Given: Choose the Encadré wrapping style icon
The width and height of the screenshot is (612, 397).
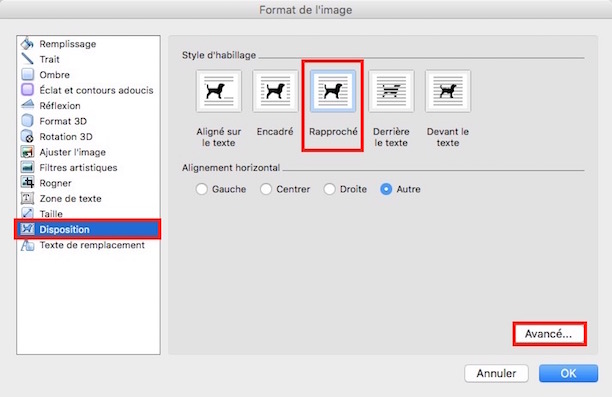Looking at the screenshot, I should [x=275, y=91].
